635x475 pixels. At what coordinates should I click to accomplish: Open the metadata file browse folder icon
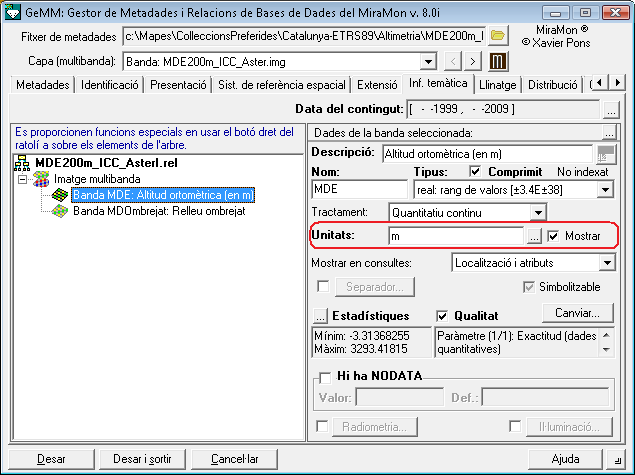click(x=498, y=36)
